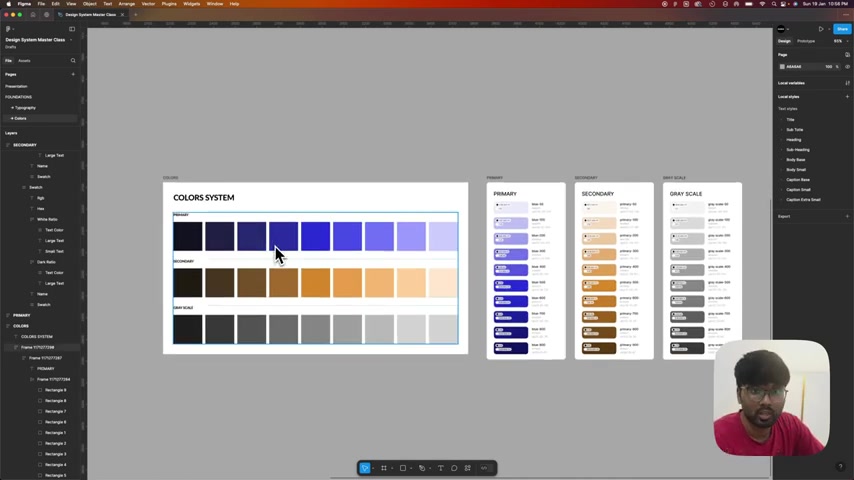Select the Rectangle shape tool

pyautogui.click(x=403, y=468)
